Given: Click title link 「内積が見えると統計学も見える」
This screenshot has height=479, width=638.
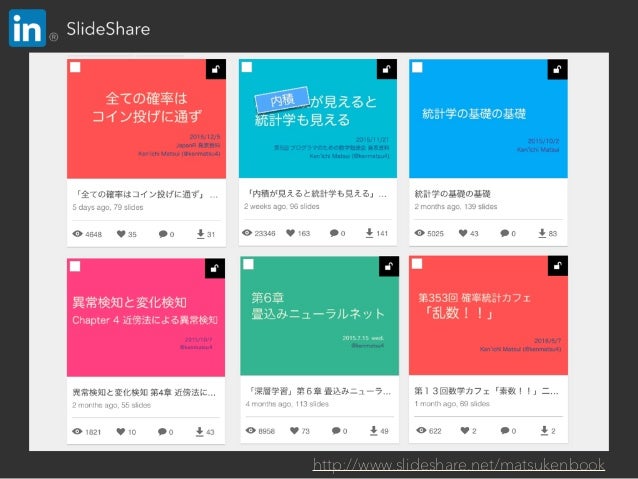Looking at the screenshot, I should tap(316, 193).
